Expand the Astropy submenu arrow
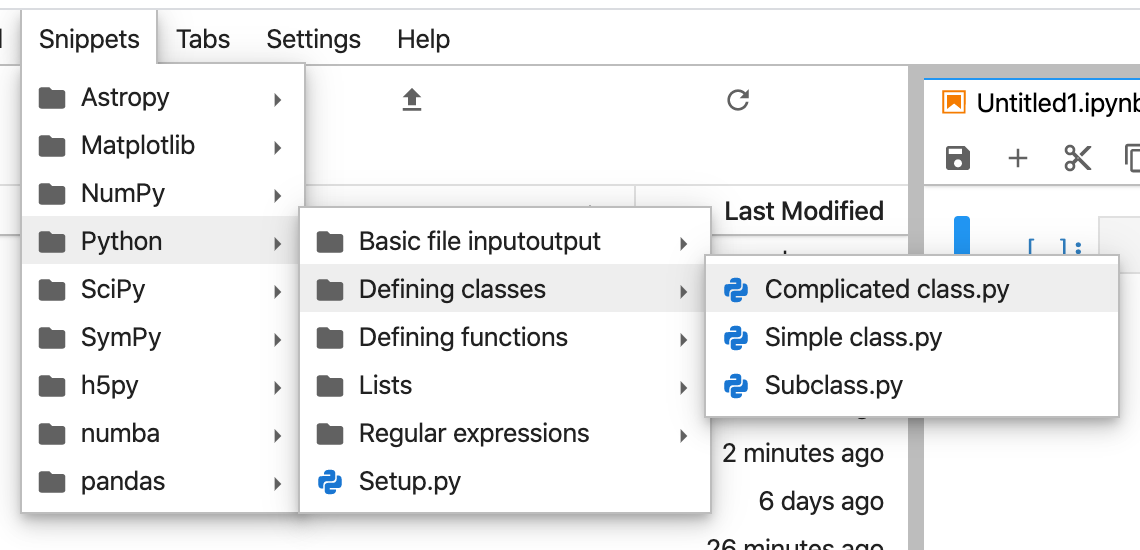The image size is (1140, 550). 277,99
